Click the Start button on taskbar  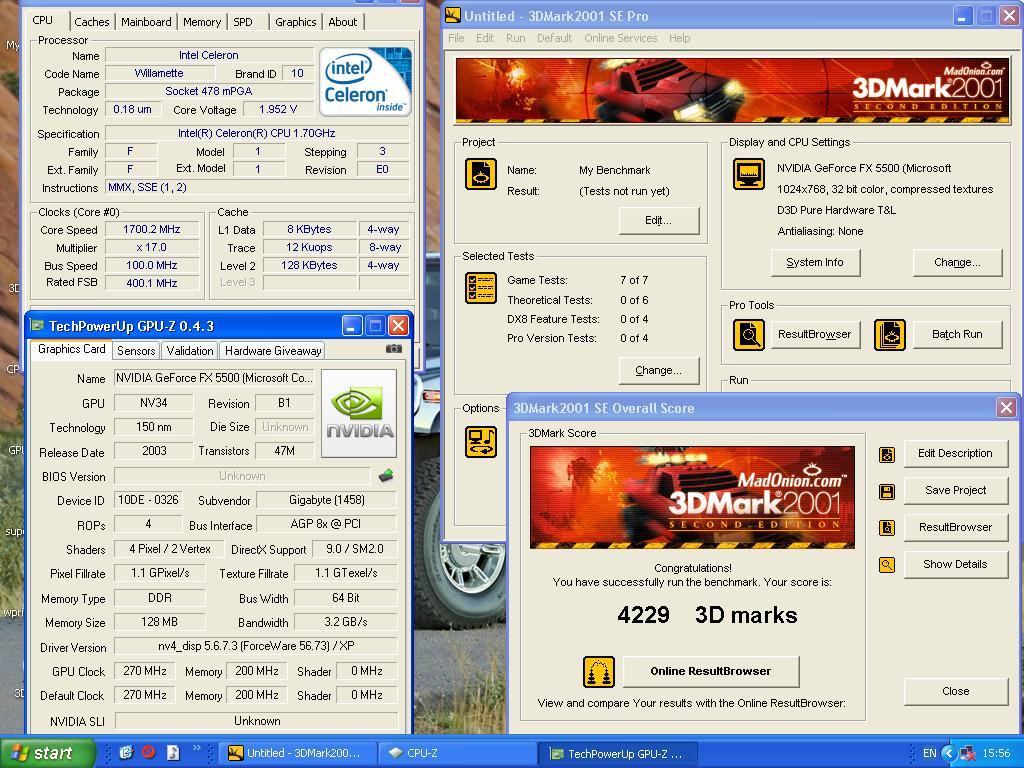tap(47, 753)
